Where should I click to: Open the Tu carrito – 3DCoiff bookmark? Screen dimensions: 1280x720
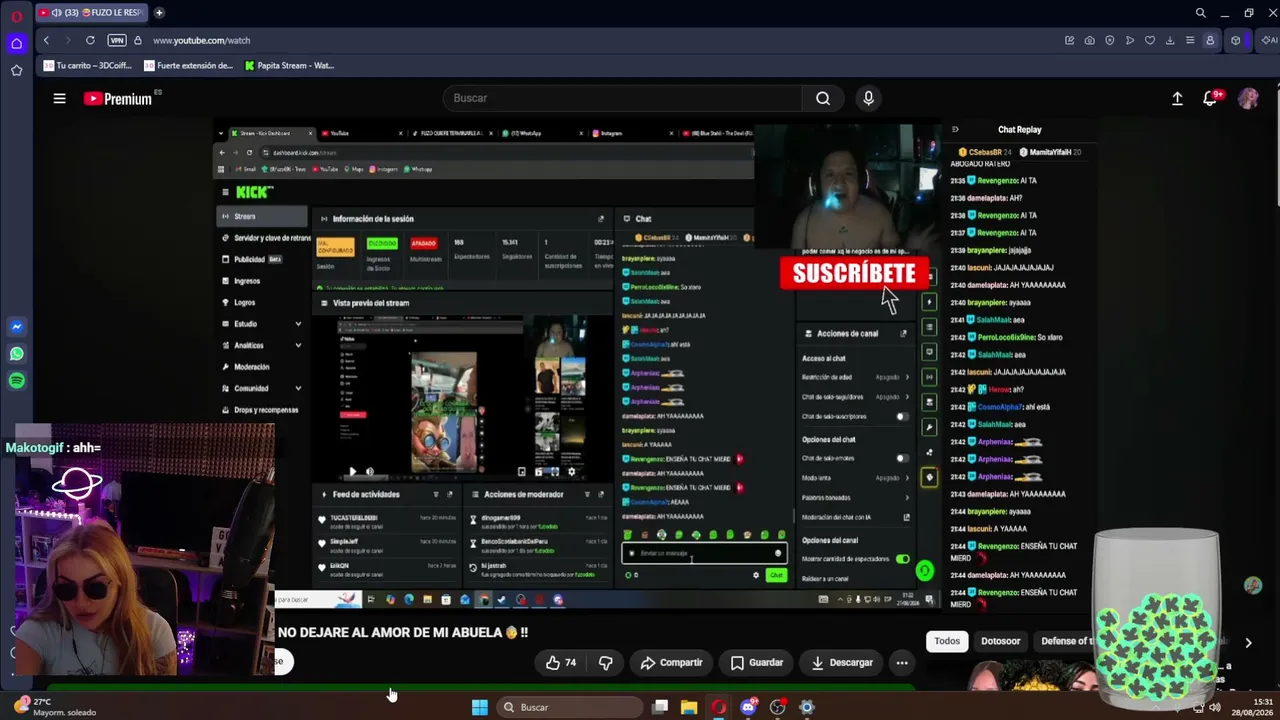(x=88, y=66)
